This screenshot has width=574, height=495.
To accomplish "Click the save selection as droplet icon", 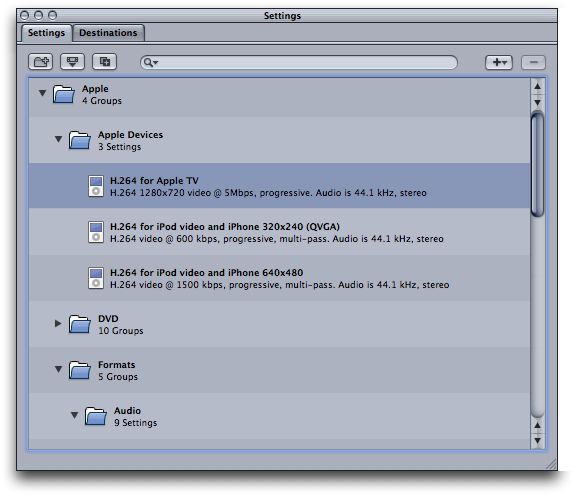I will pyautogui.click(x=72, y=62).
